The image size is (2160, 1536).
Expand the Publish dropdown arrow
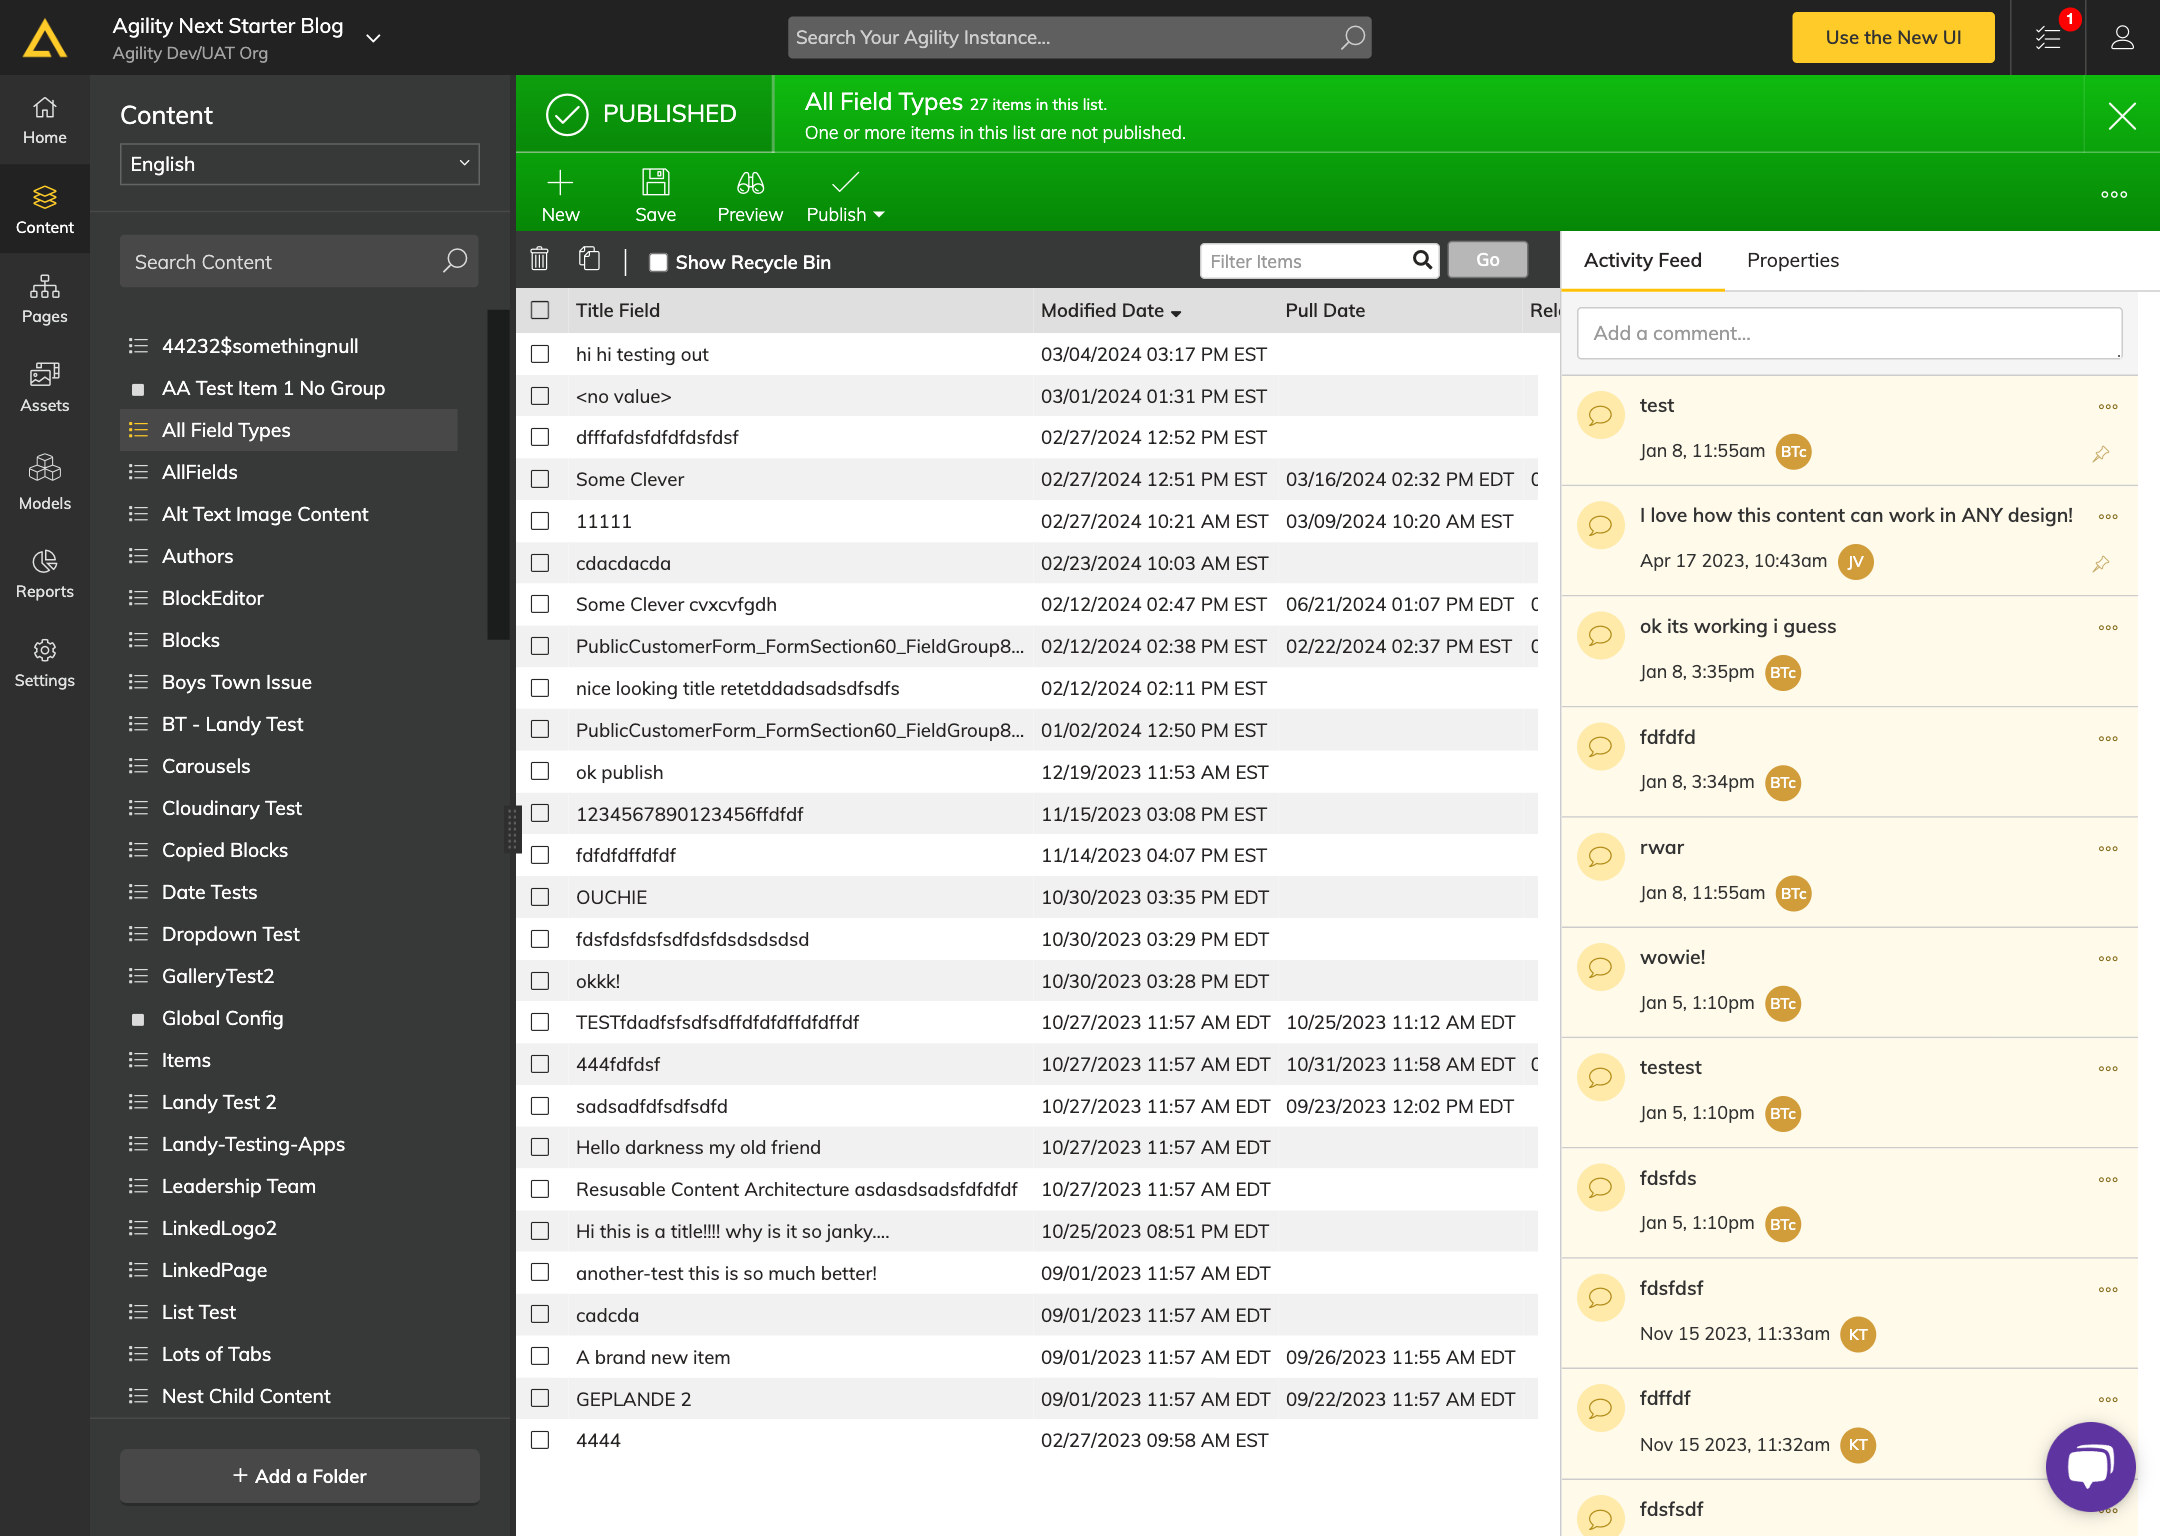coord(879,215)
